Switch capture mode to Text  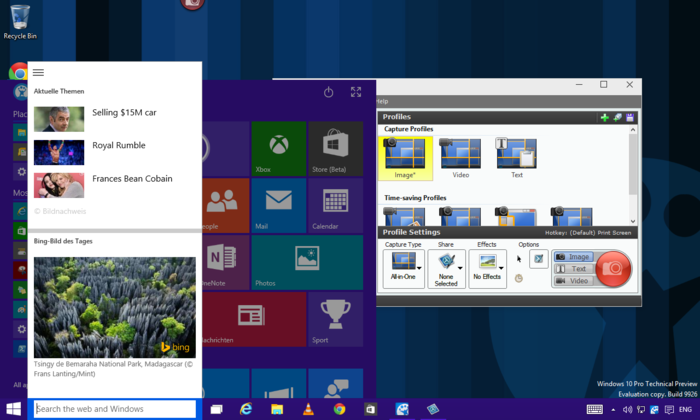(x=574, y=269)
